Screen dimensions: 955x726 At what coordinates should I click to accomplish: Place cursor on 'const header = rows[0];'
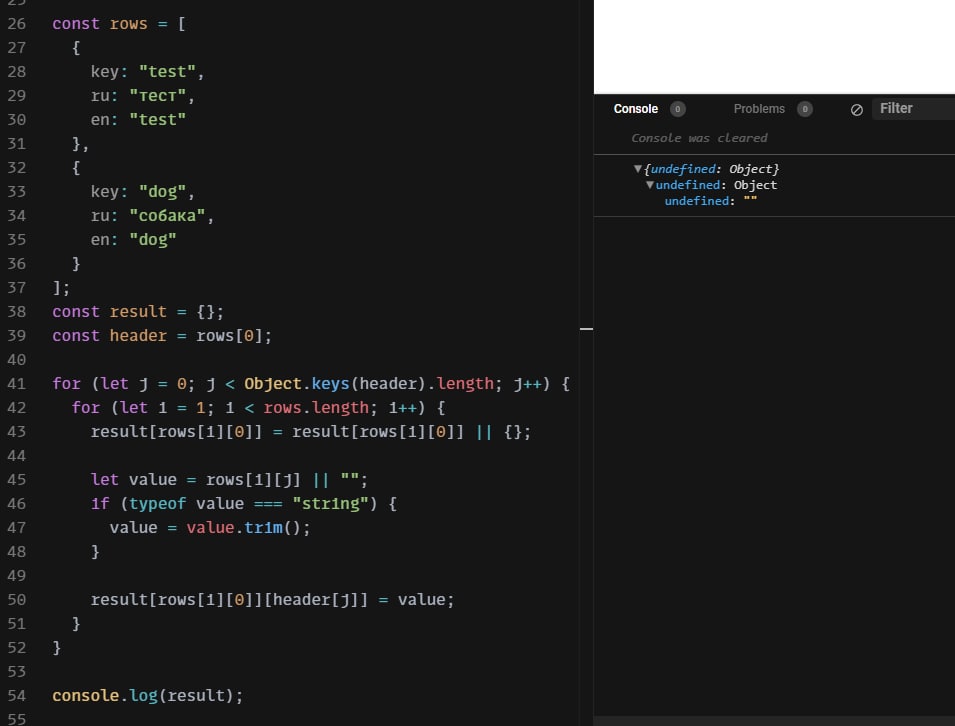[x=161, y=336]
